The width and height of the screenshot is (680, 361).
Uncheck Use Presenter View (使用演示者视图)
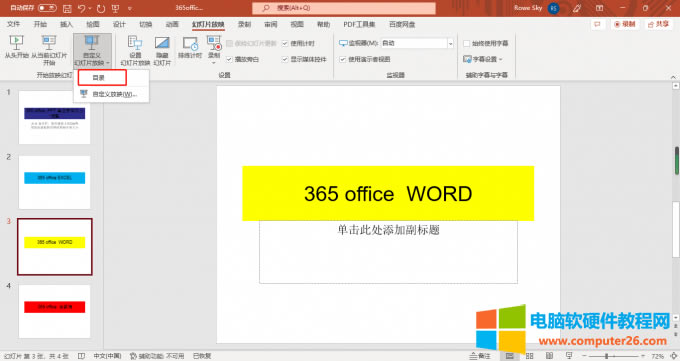pyautogui.click(x=343, y=59)
